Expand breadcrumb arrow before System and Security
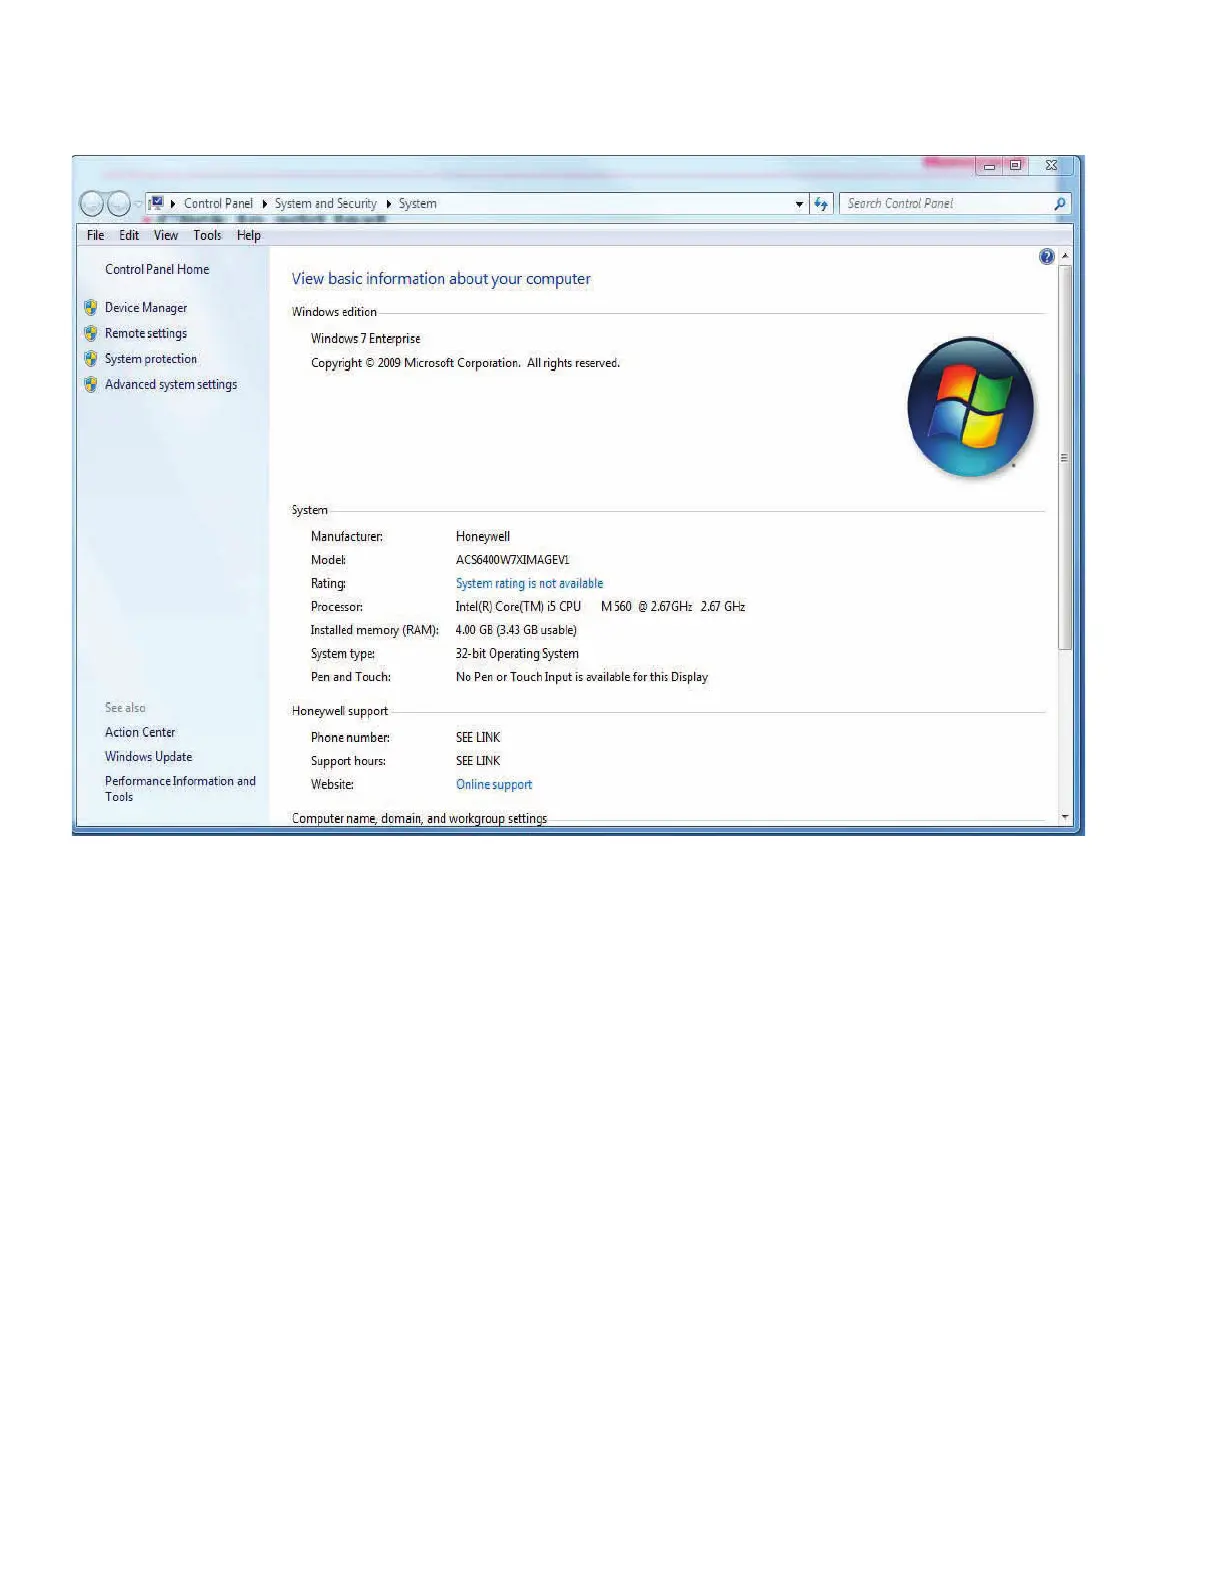Viewport: 1224px width, 1584px height. coord(265,204)
